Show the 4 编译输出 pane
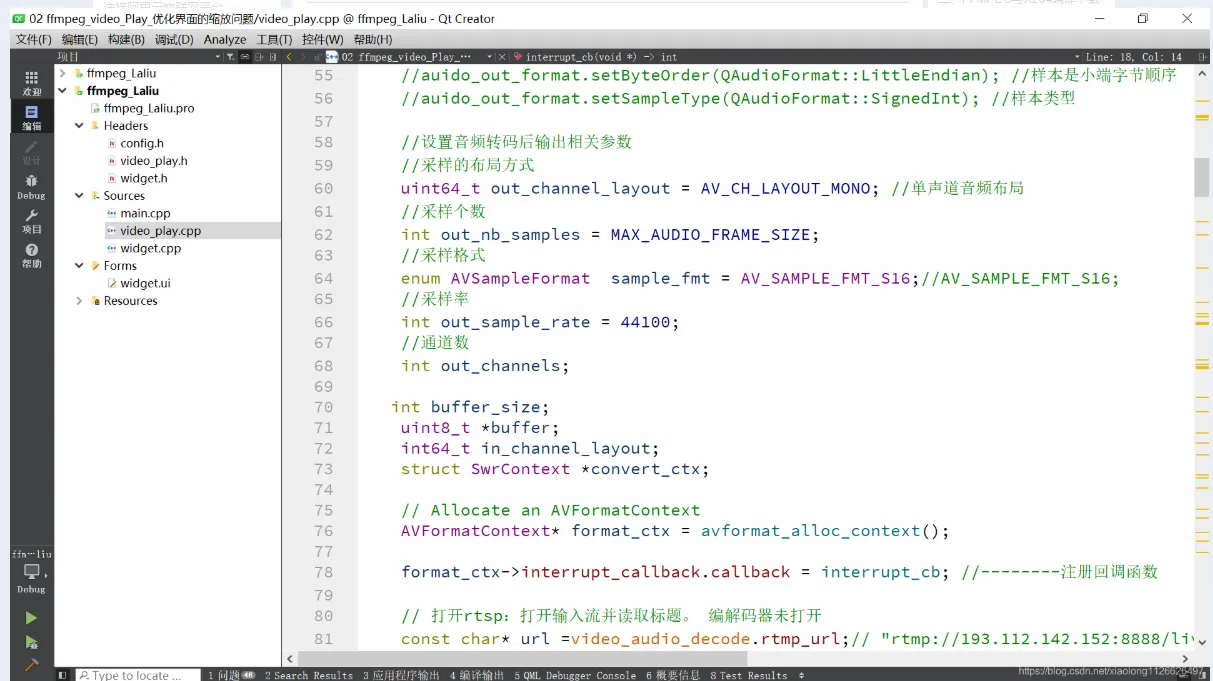The width and height of the screenshot is (1213, 681). (x=477, y=675)
